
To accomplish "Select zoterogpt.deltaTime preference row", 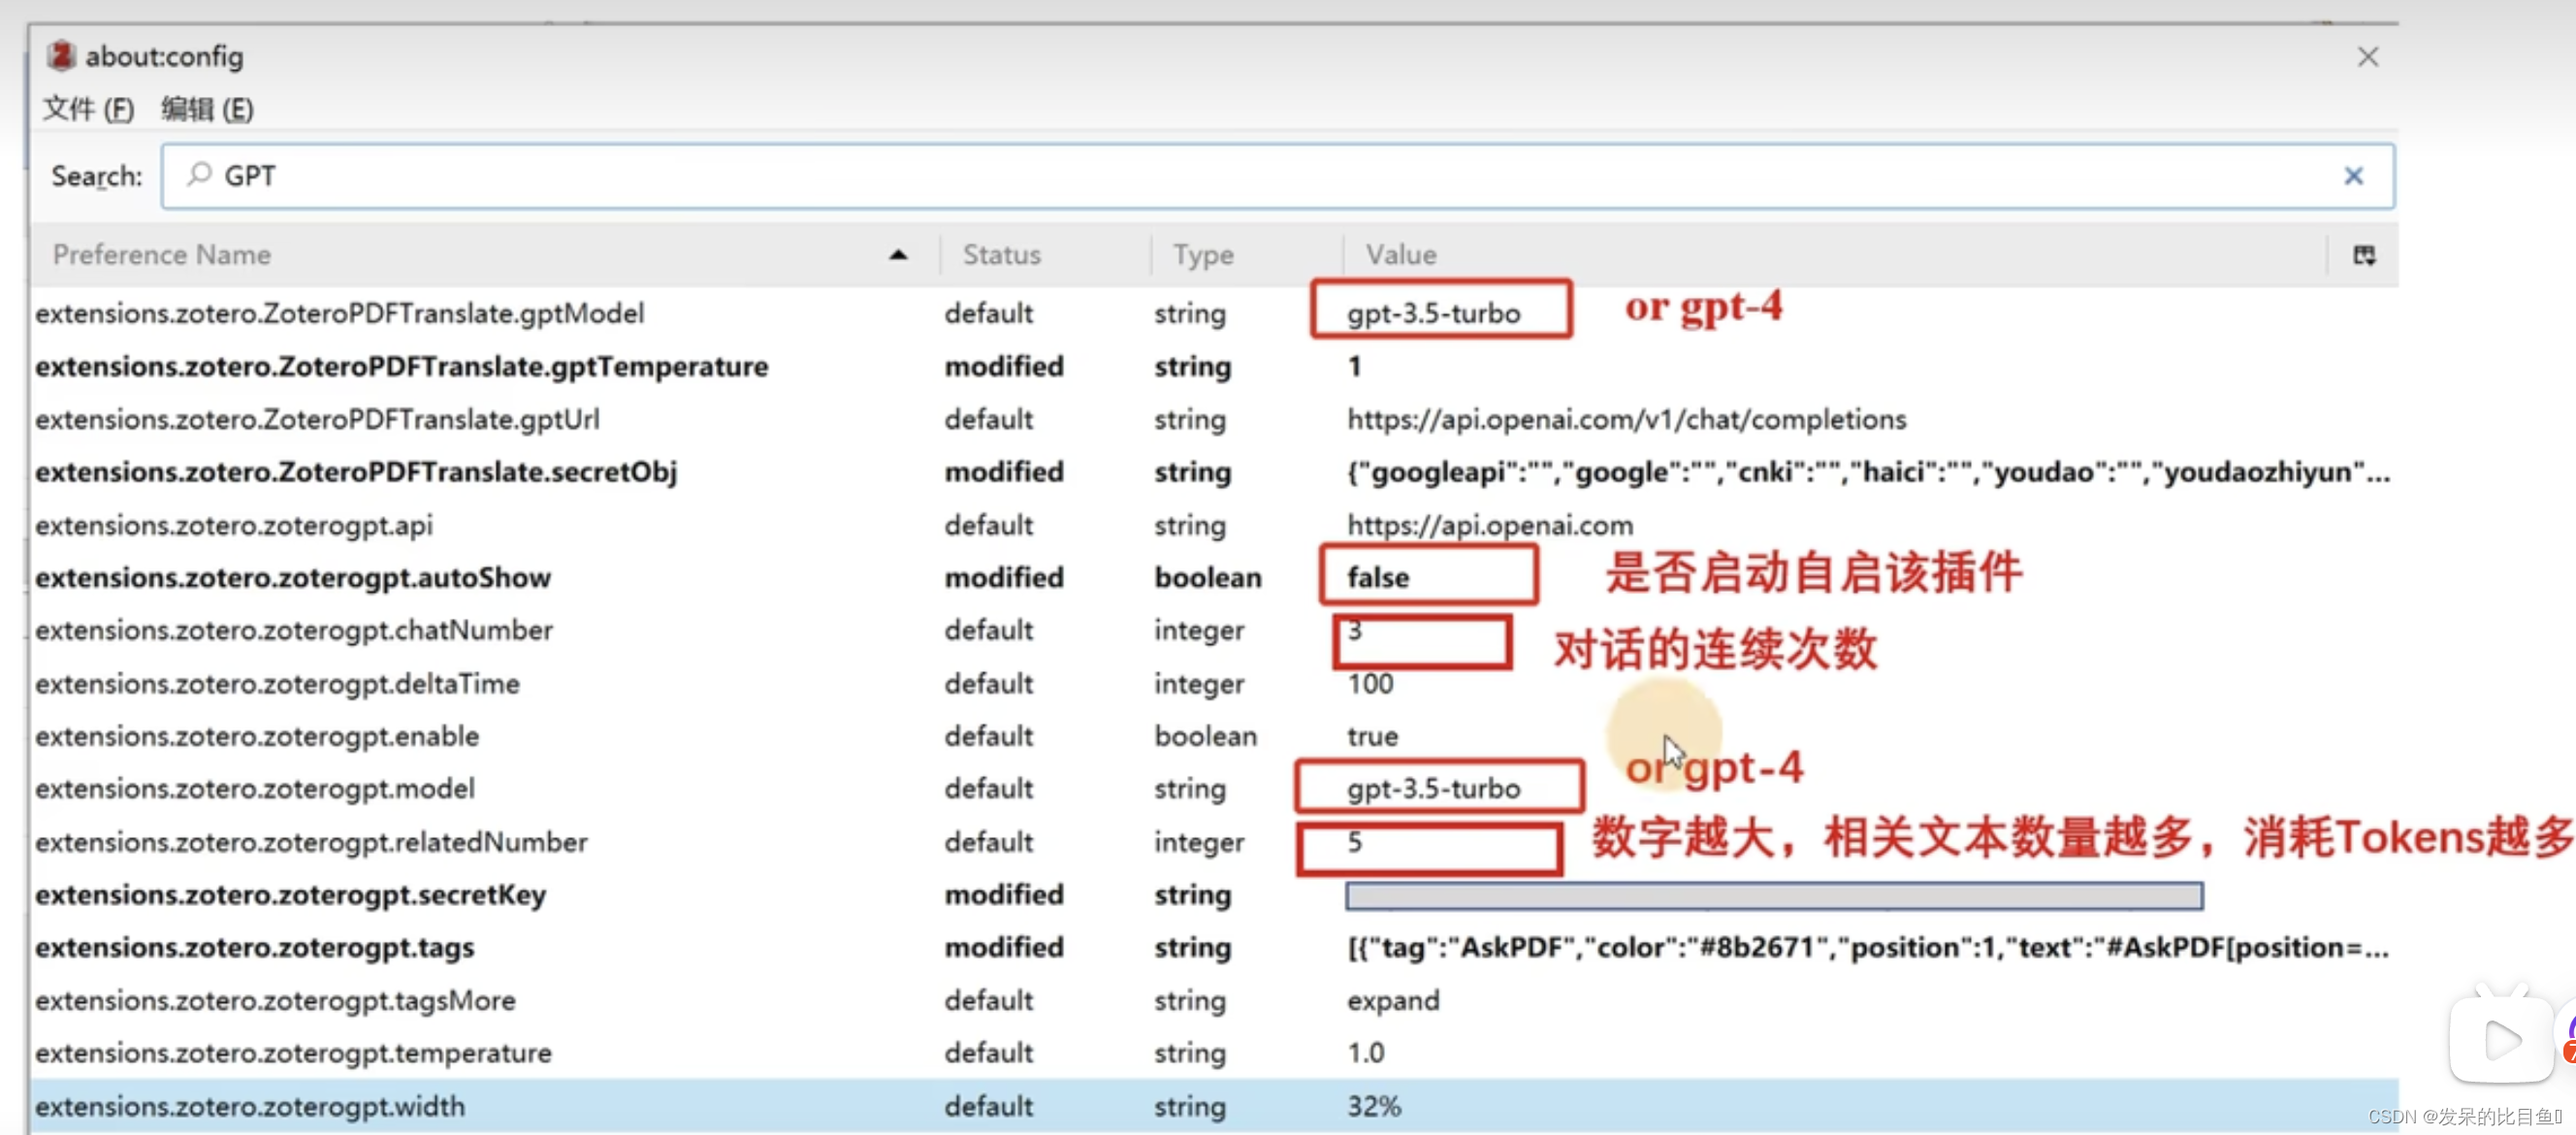I will (x=1214, y=683).
